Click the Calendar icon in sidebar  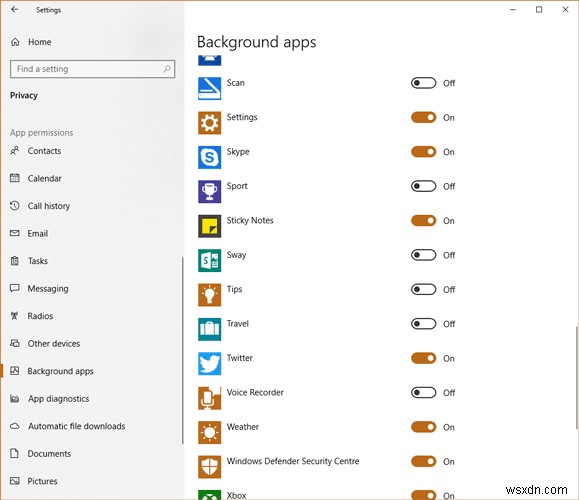click(x=14, y=178)
